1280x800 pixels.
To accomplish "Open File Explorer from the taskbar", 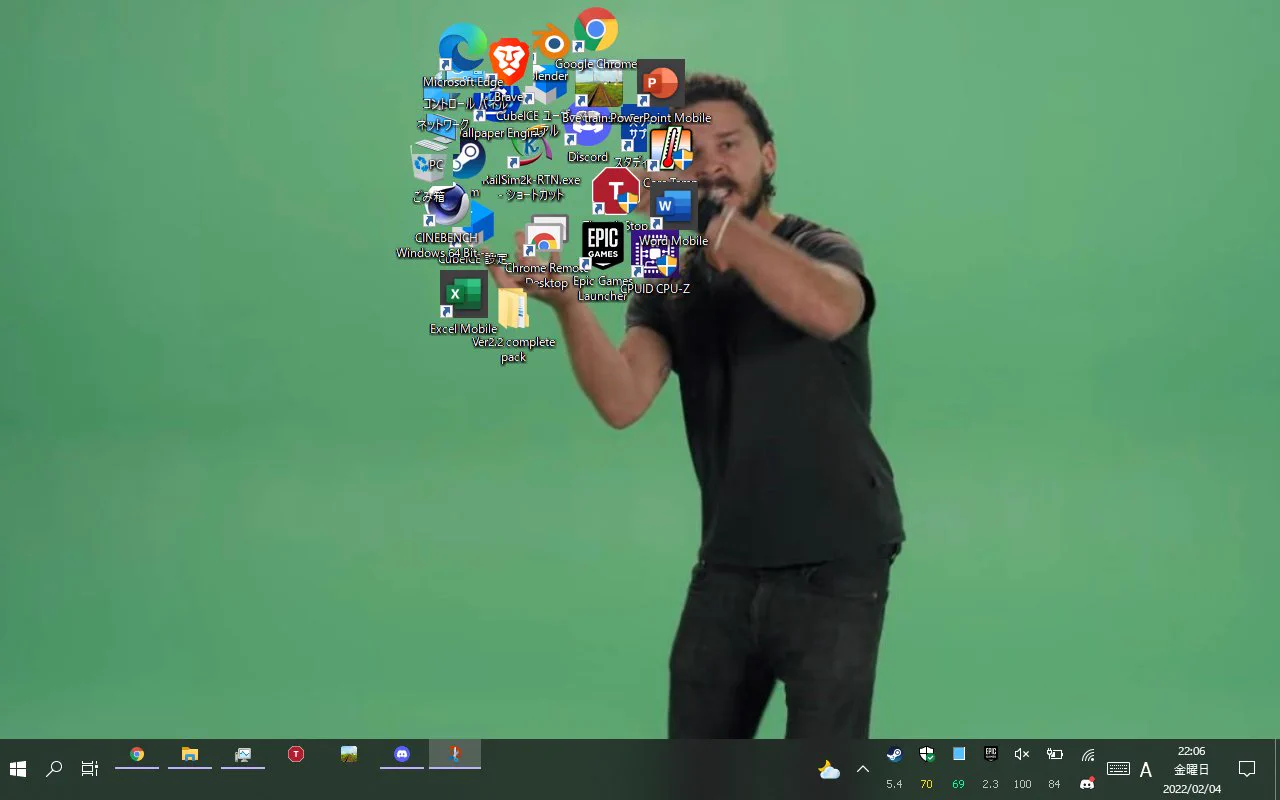I will click(x=189, y=755).
